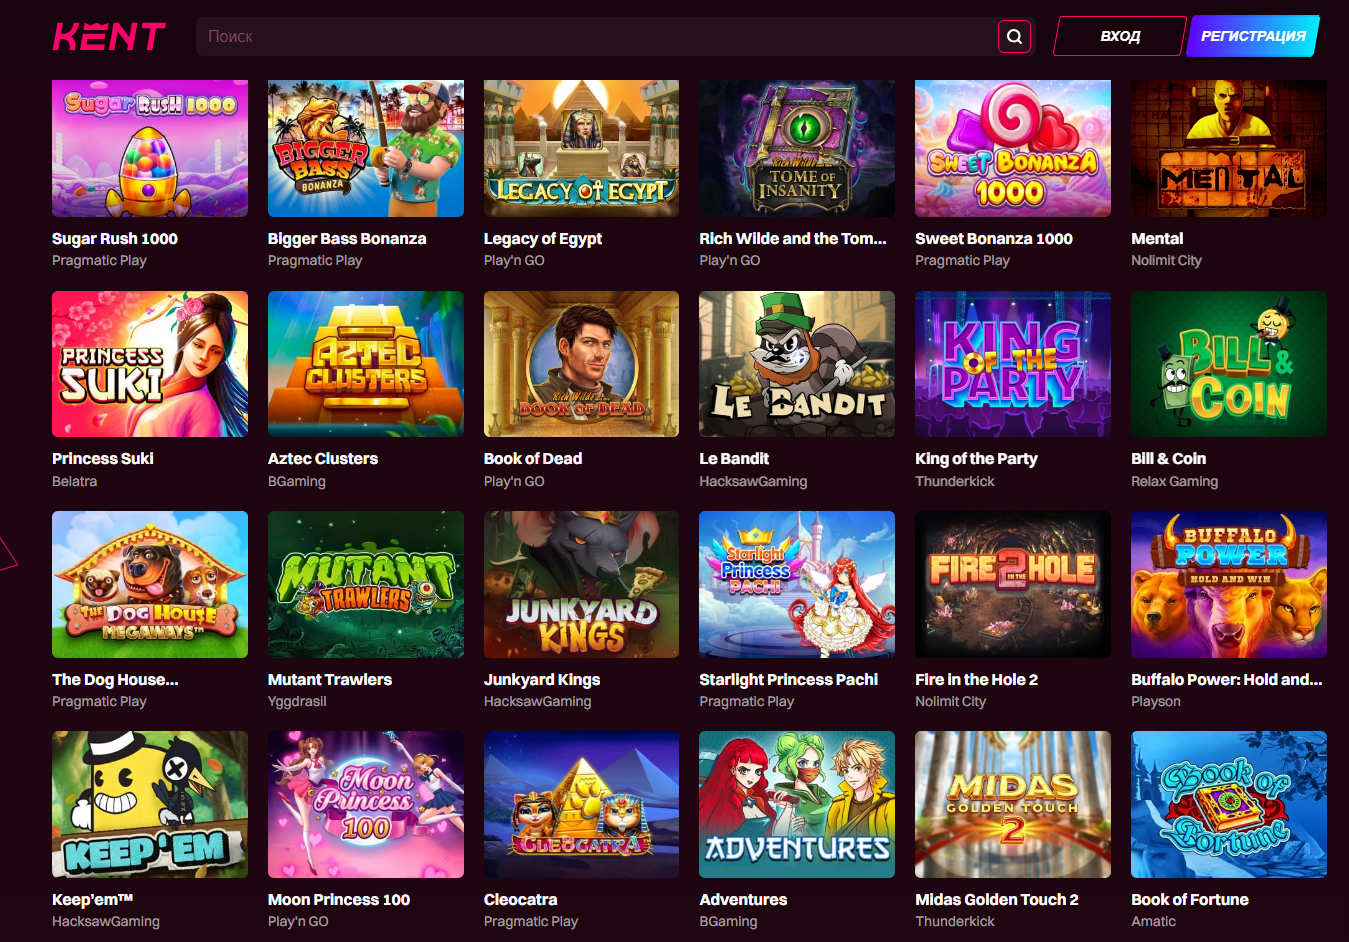Click the Aztec Clusters title text

click(323, 459)
